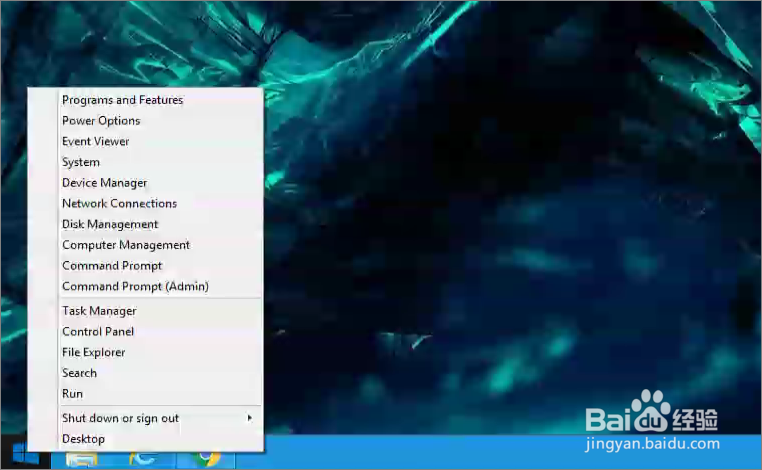This screenshot has width=762, height=470.
Task: Open File Explorer taskbar icon
Action: click(x=82, y=459)
